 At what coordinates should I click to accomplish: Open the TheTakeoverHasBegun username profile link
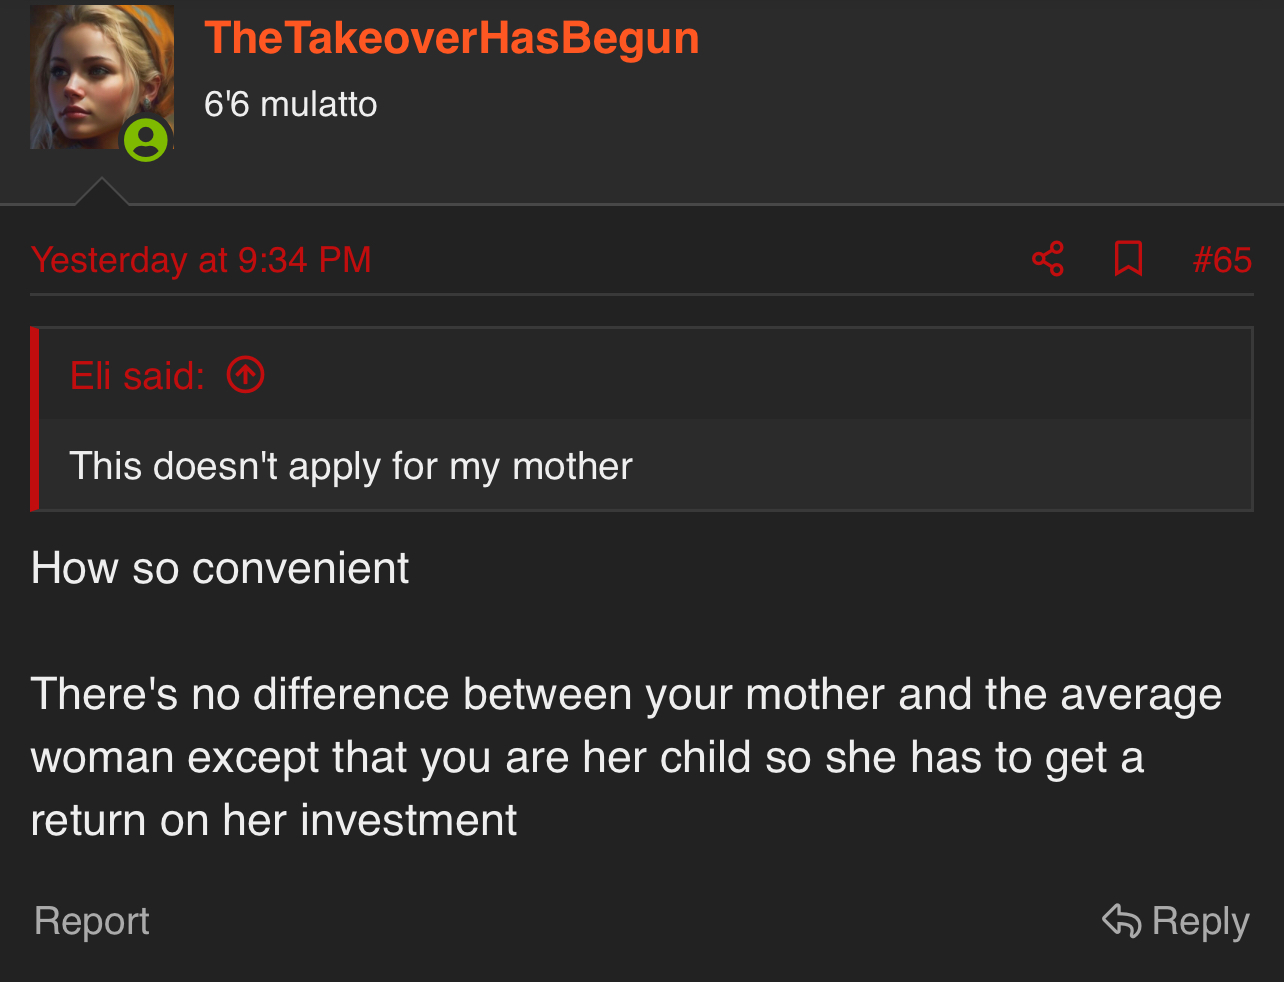click(x=452, y=39)
